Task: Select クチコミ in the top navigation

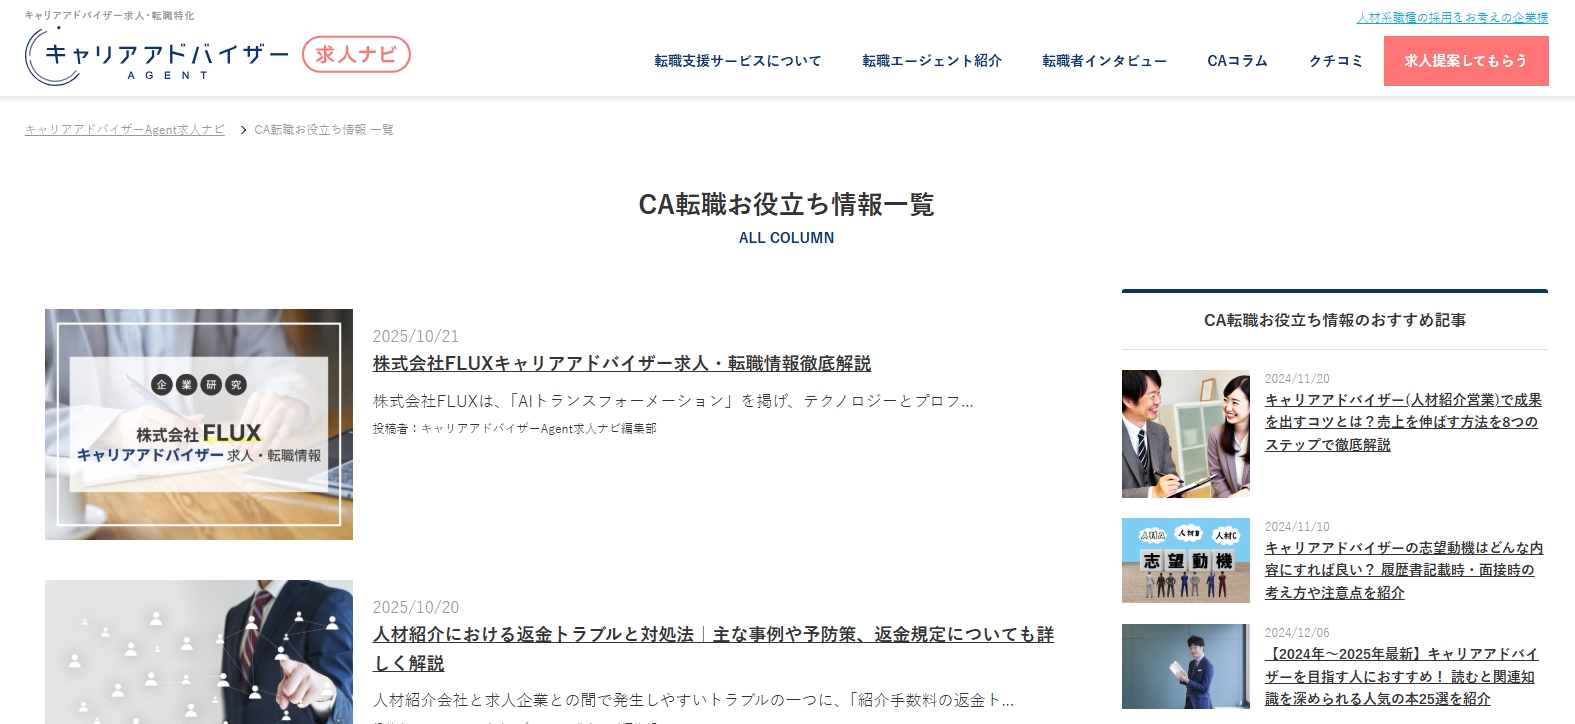Action: (1336, 61)
